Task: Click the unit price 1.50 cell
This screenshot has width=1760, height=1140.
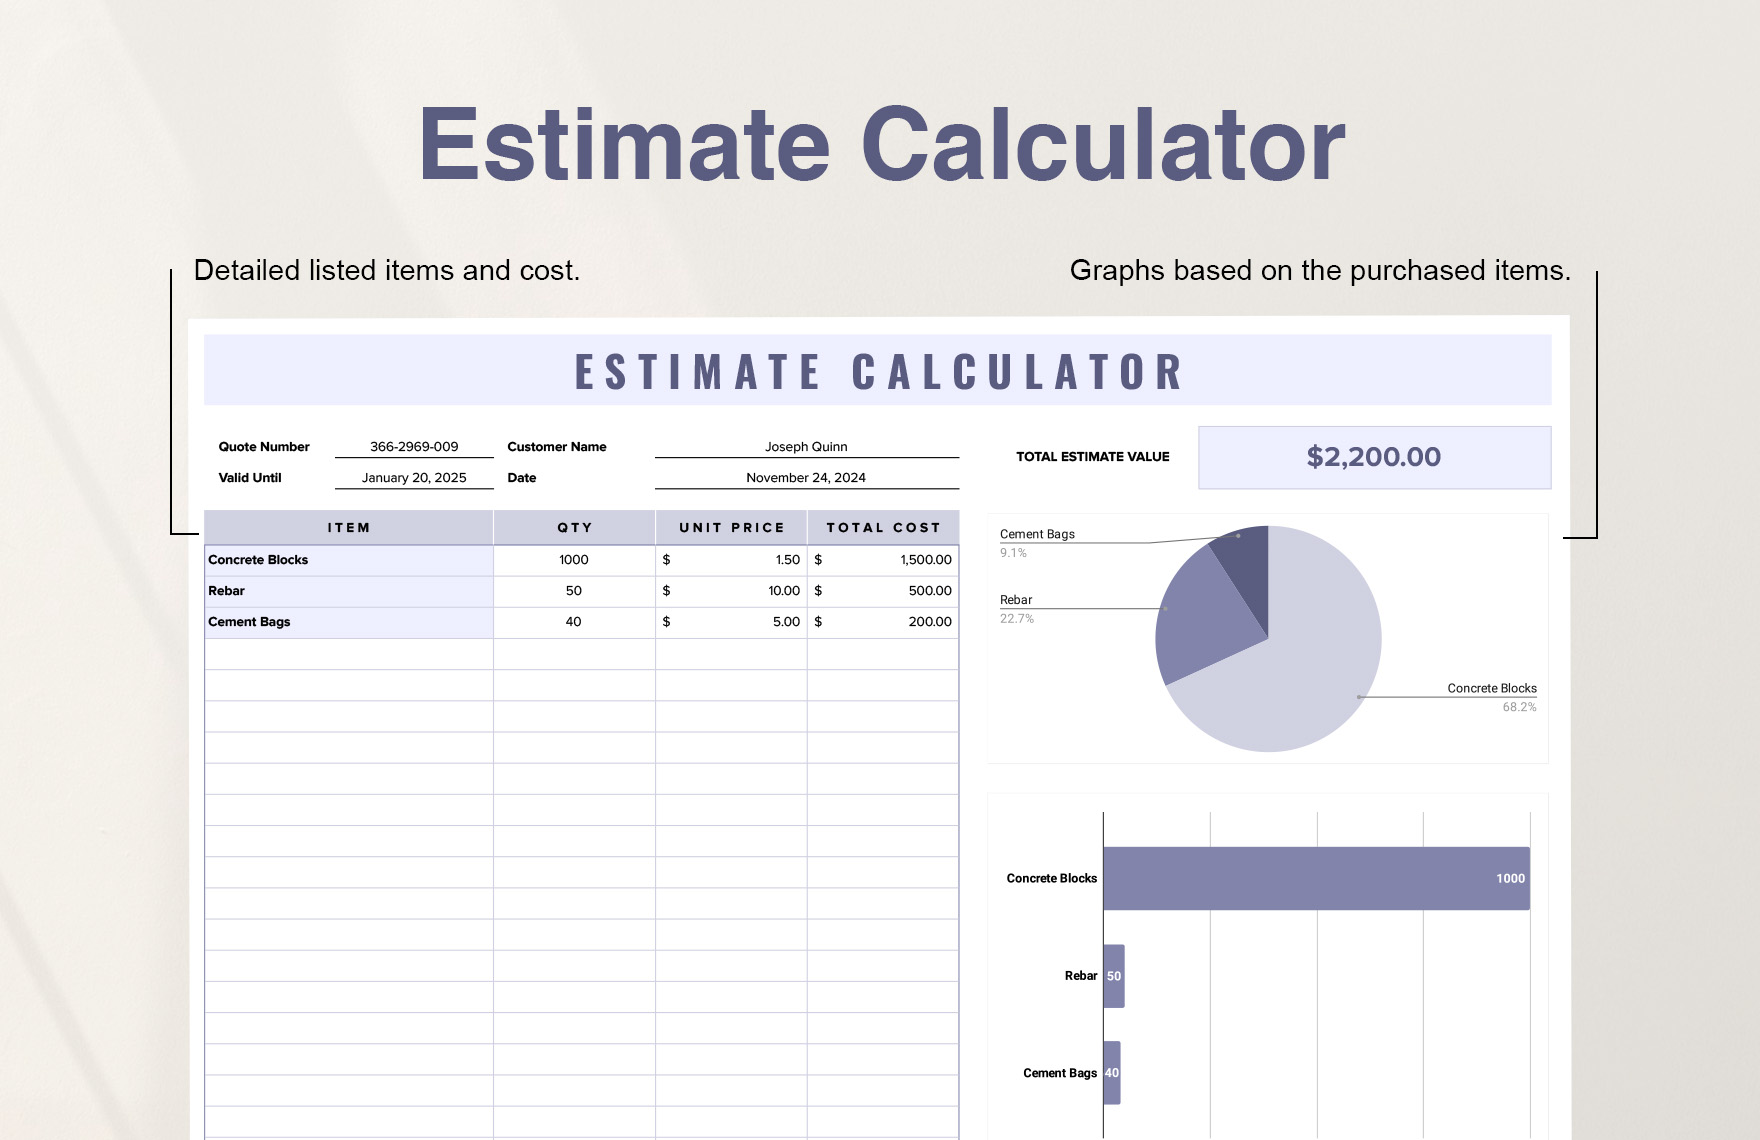Action: point(731,560)
